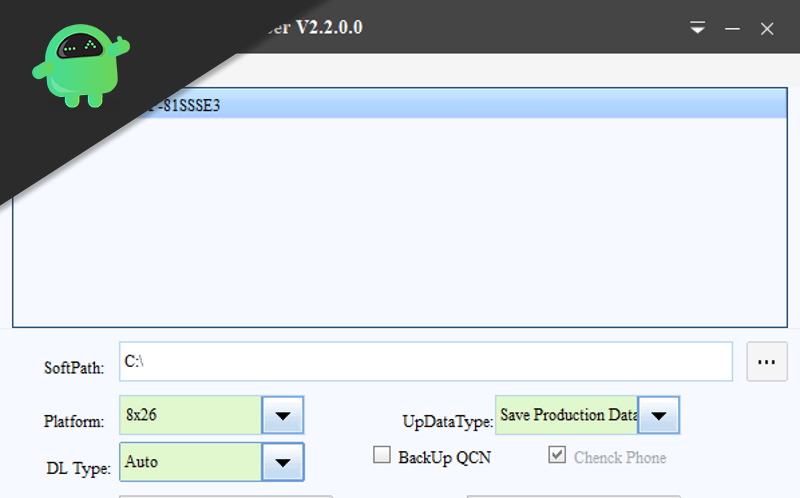Open the title bar dropdown menu icon
Screen dimensions: 800x498
click(x=697, y=28)
